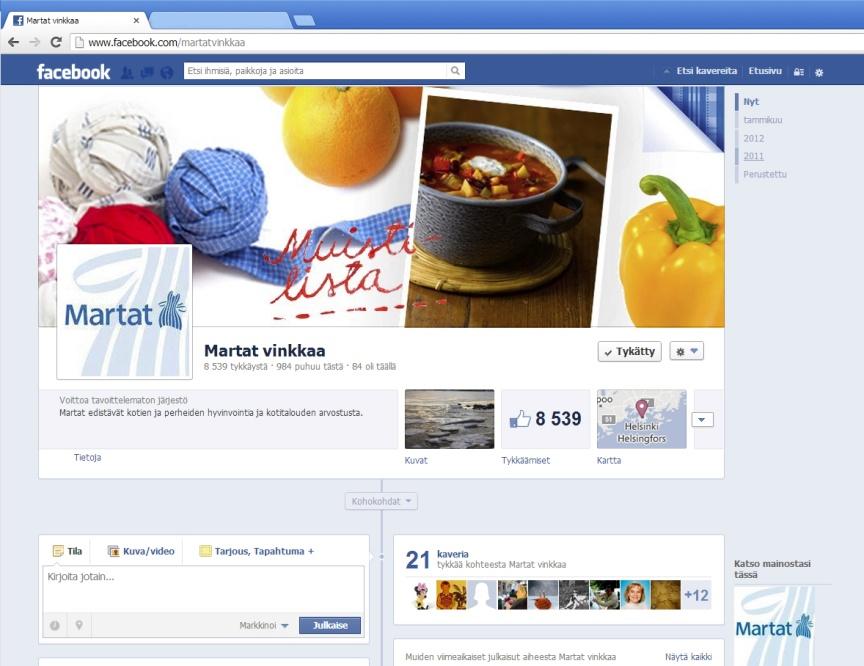Screen dimensions: 864x666
Task: Open notifications globe icon
Action: point(166,72)
